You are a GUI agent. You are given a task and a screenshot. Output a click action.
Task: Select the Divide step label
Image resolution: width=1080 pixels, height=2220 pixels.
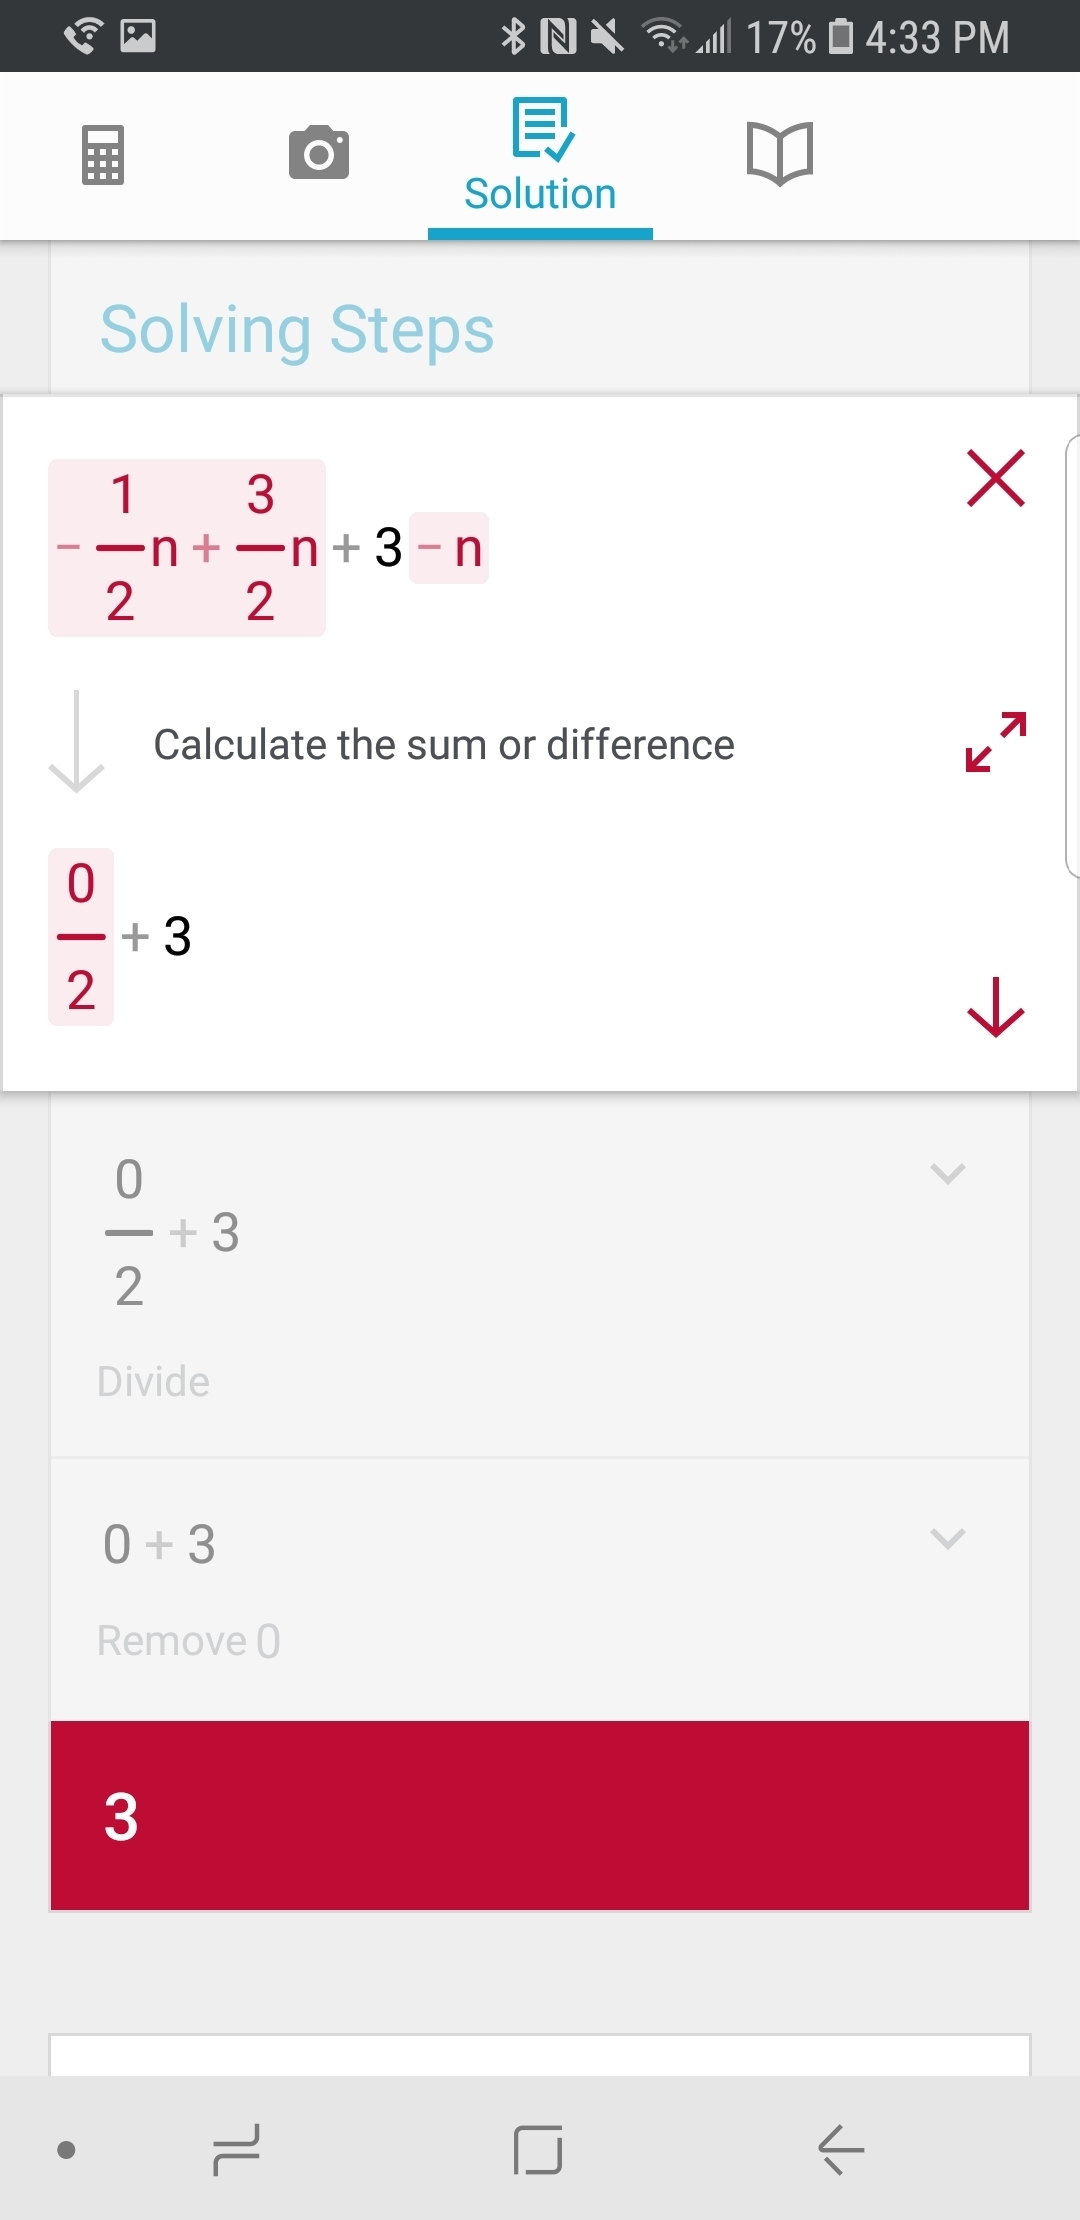click(153, 1381)
